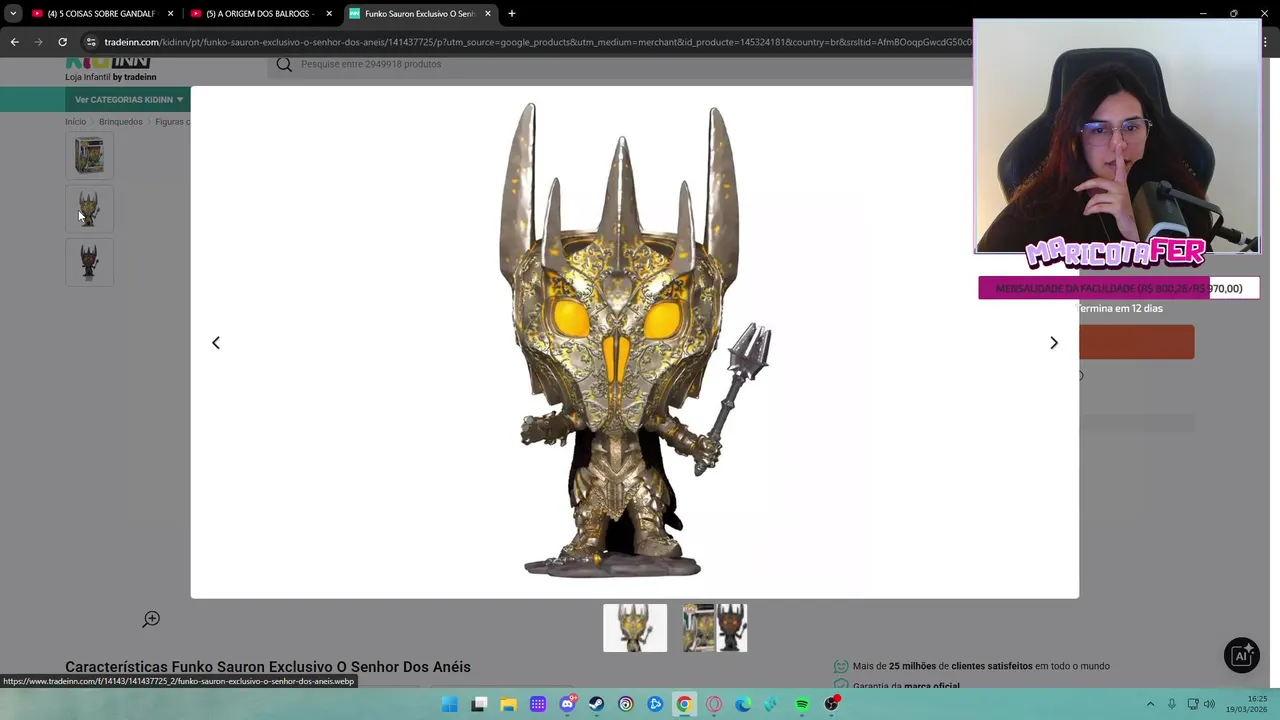
Task: Click the Kidinn by tradeinn logo
Action: (111, 70)
